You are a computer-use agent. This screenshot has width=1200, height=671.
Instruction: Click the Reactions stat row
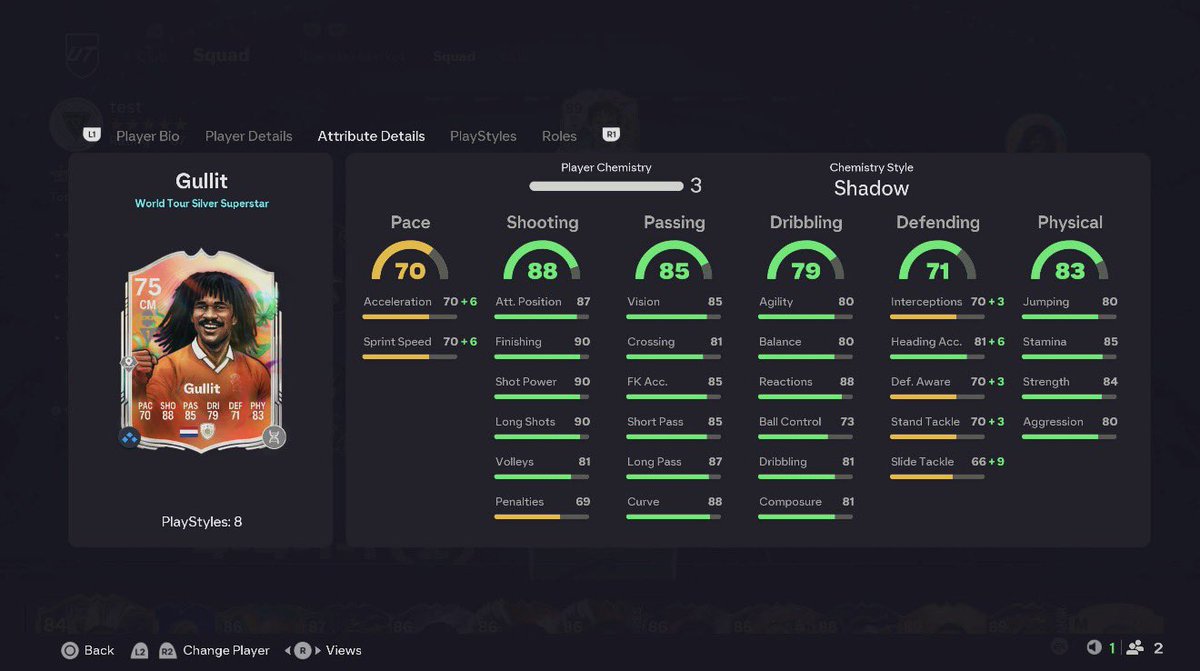click(806, 386)
